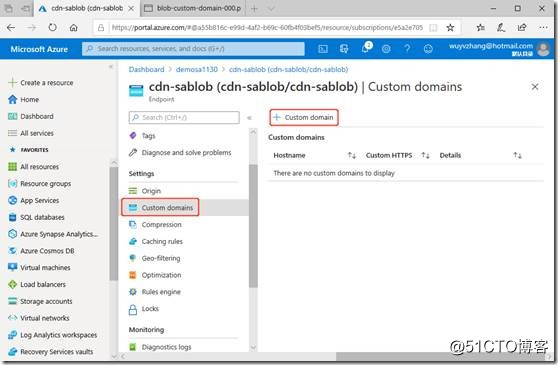Open Recovery Services vaults in sidebar
The height and width of the screenshot is (365, 558).
point(51,351)
